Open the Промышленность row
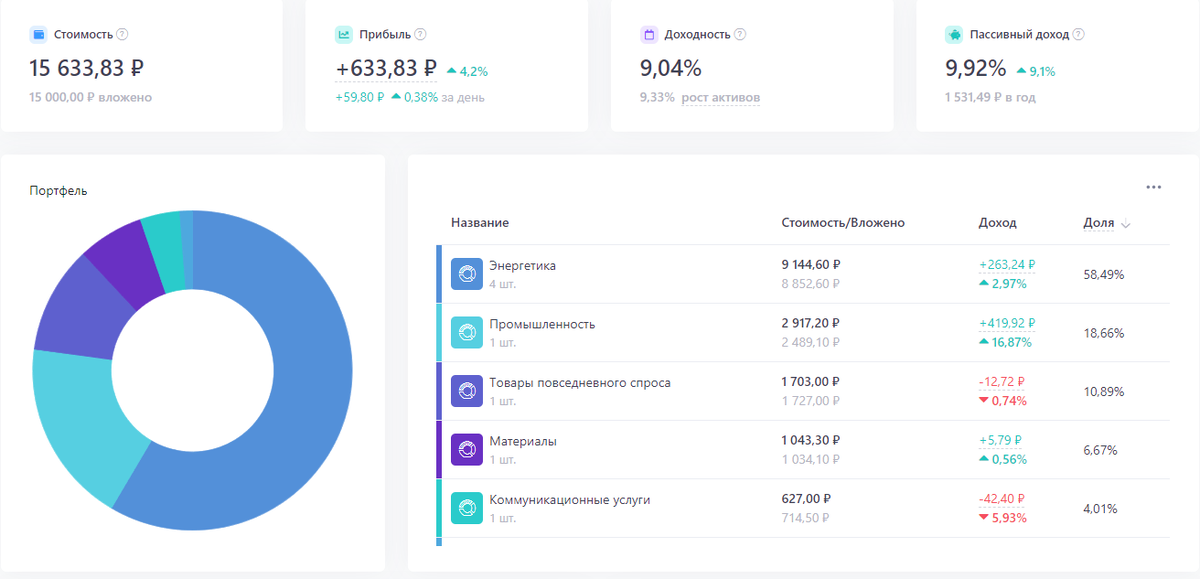 (x=803, y=333)
